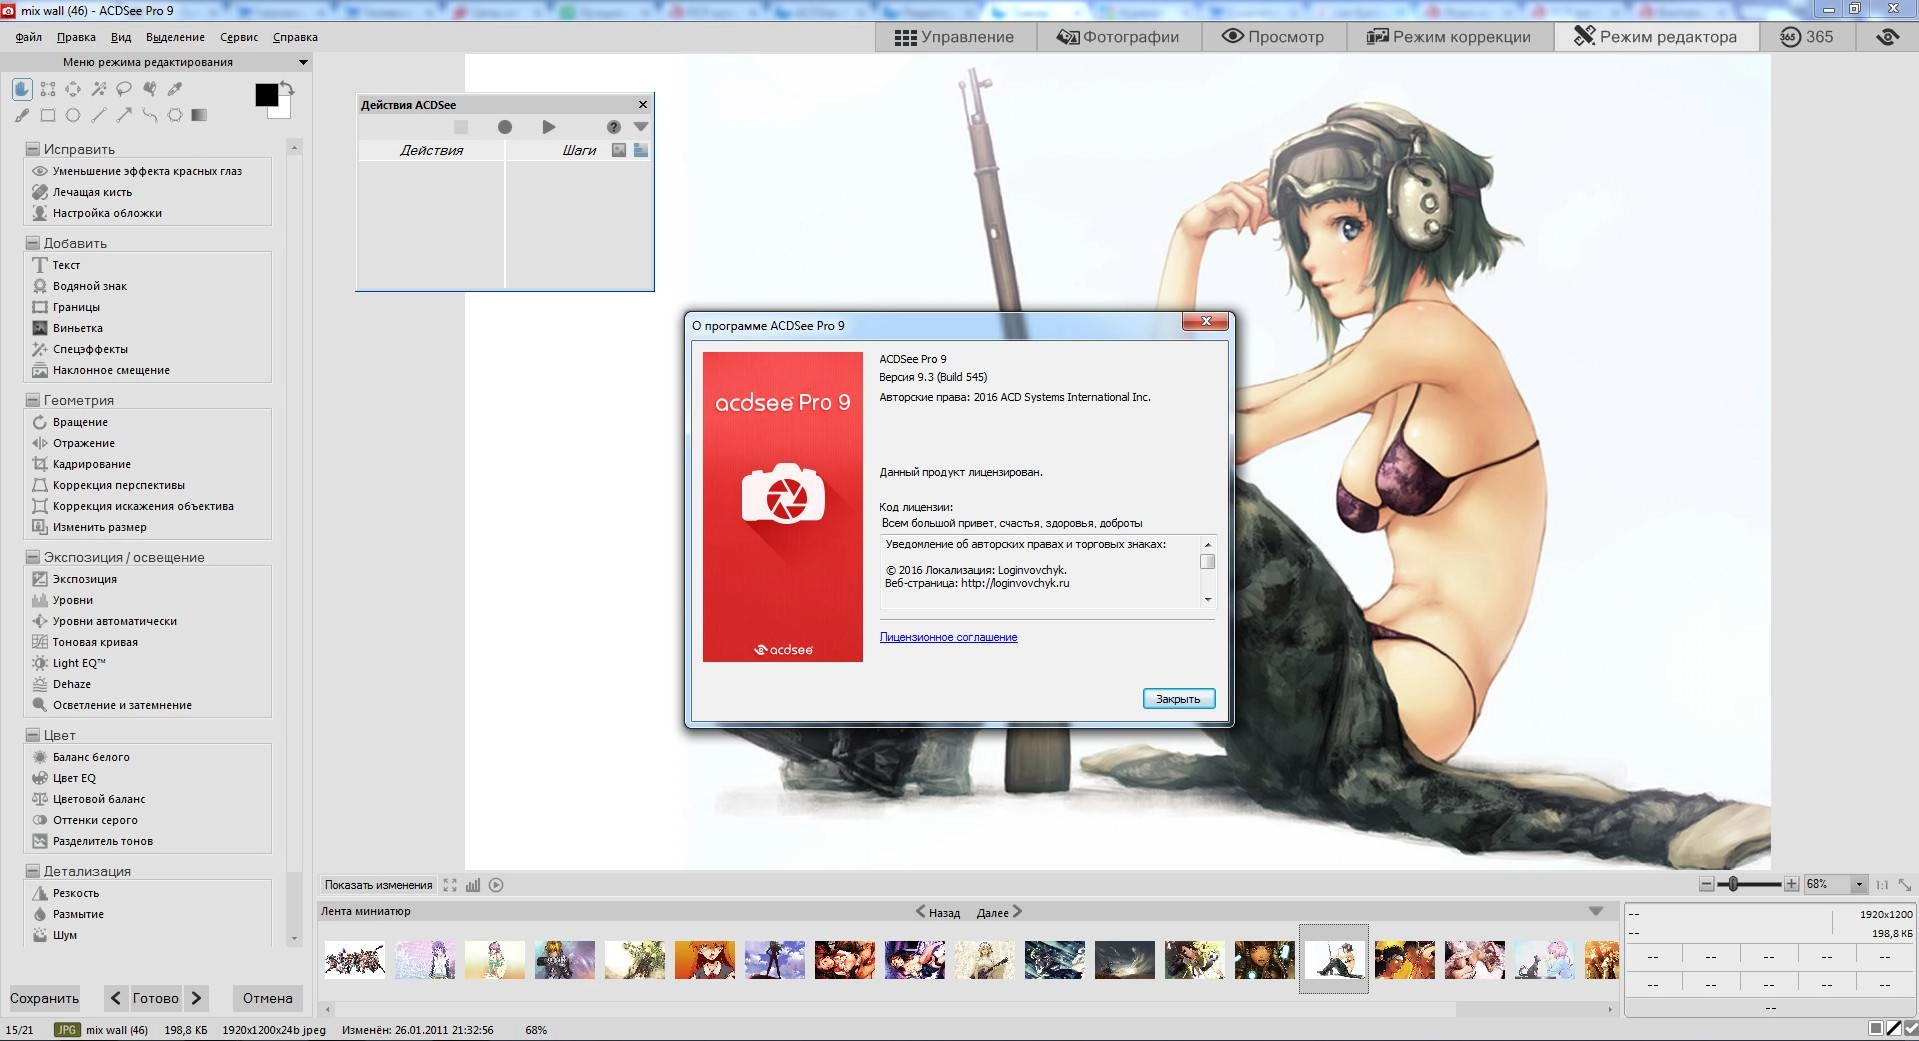Click Record in ACDSee Actions panel
Image resolution: width=1919 pixels, height=1041 pixels.
pos(505,127)
